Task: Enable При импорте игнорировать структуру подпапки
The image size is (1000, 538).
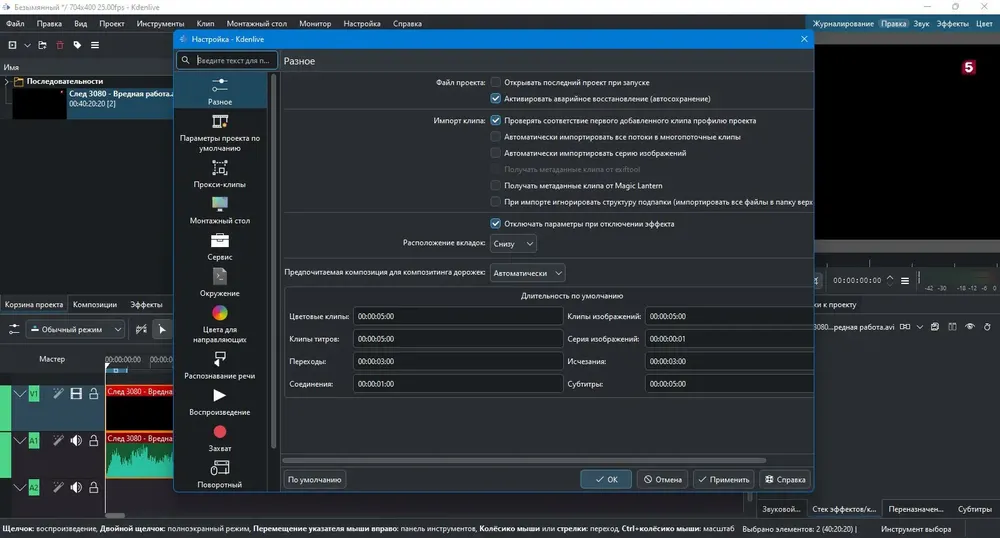Action: click(x=496, y=202)
